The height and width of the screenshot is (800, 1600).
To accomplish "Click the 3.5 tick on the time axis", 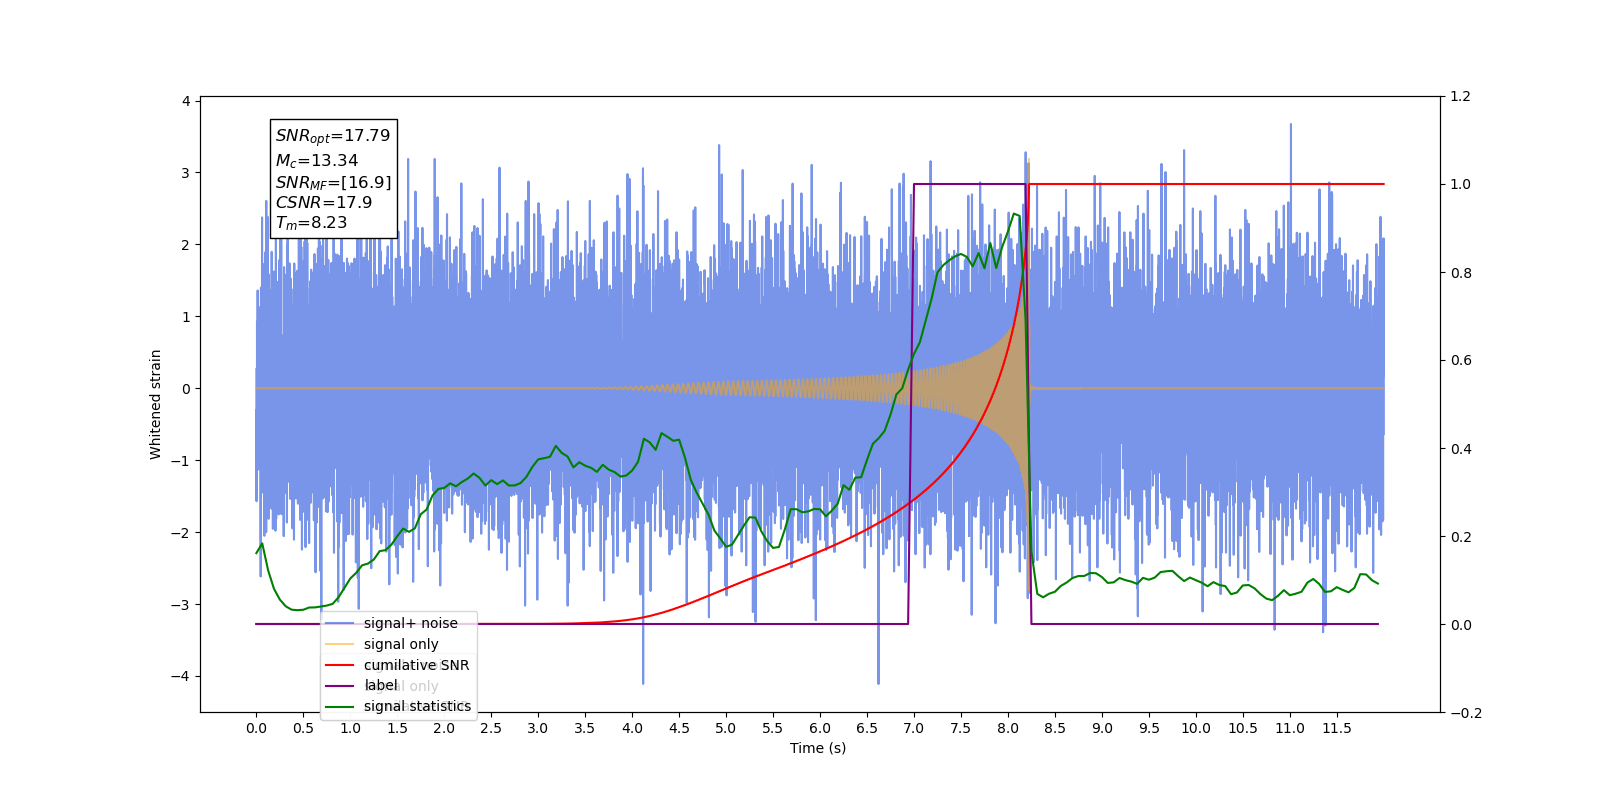I will coord(585,728).
